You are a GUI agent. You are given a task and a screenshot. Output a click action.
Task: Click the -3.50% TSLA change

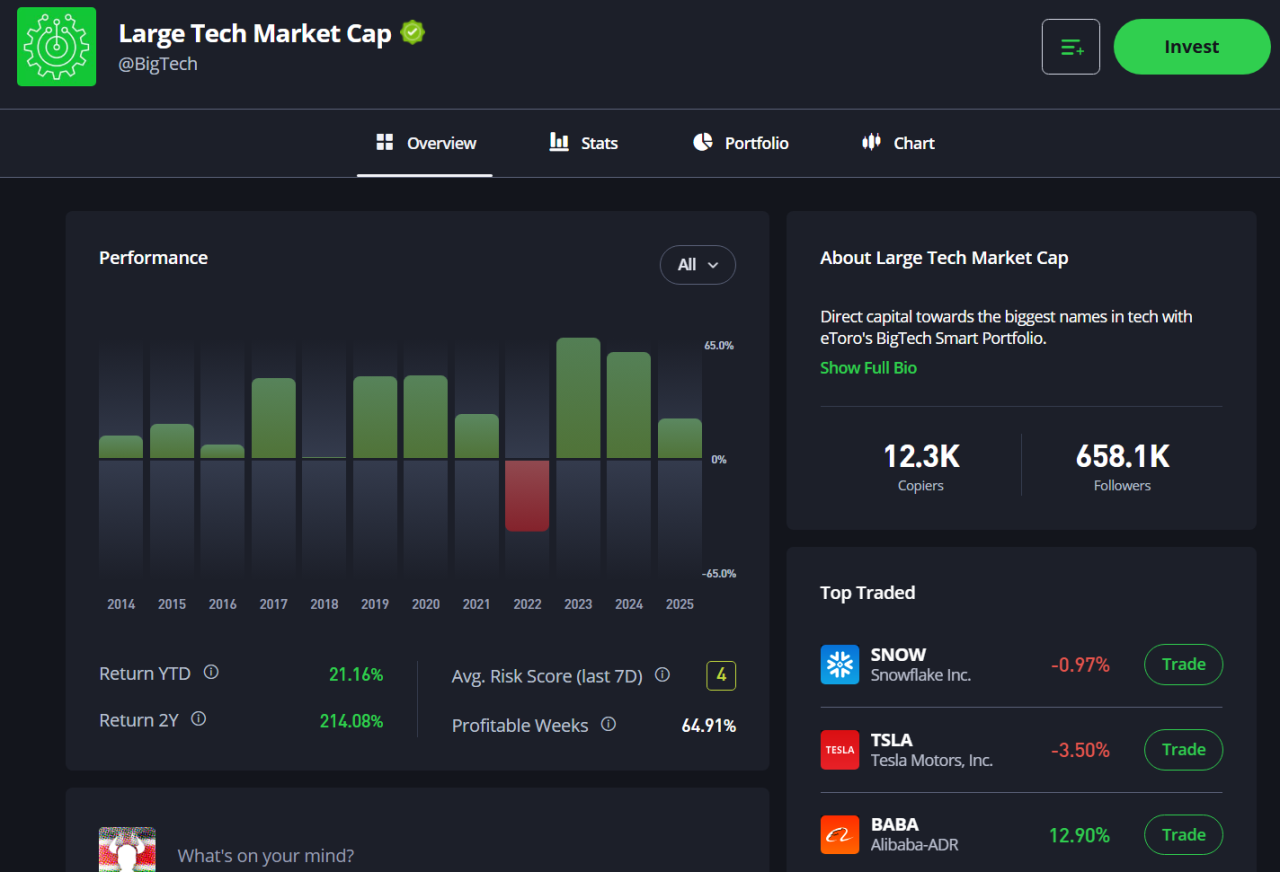1080,750
